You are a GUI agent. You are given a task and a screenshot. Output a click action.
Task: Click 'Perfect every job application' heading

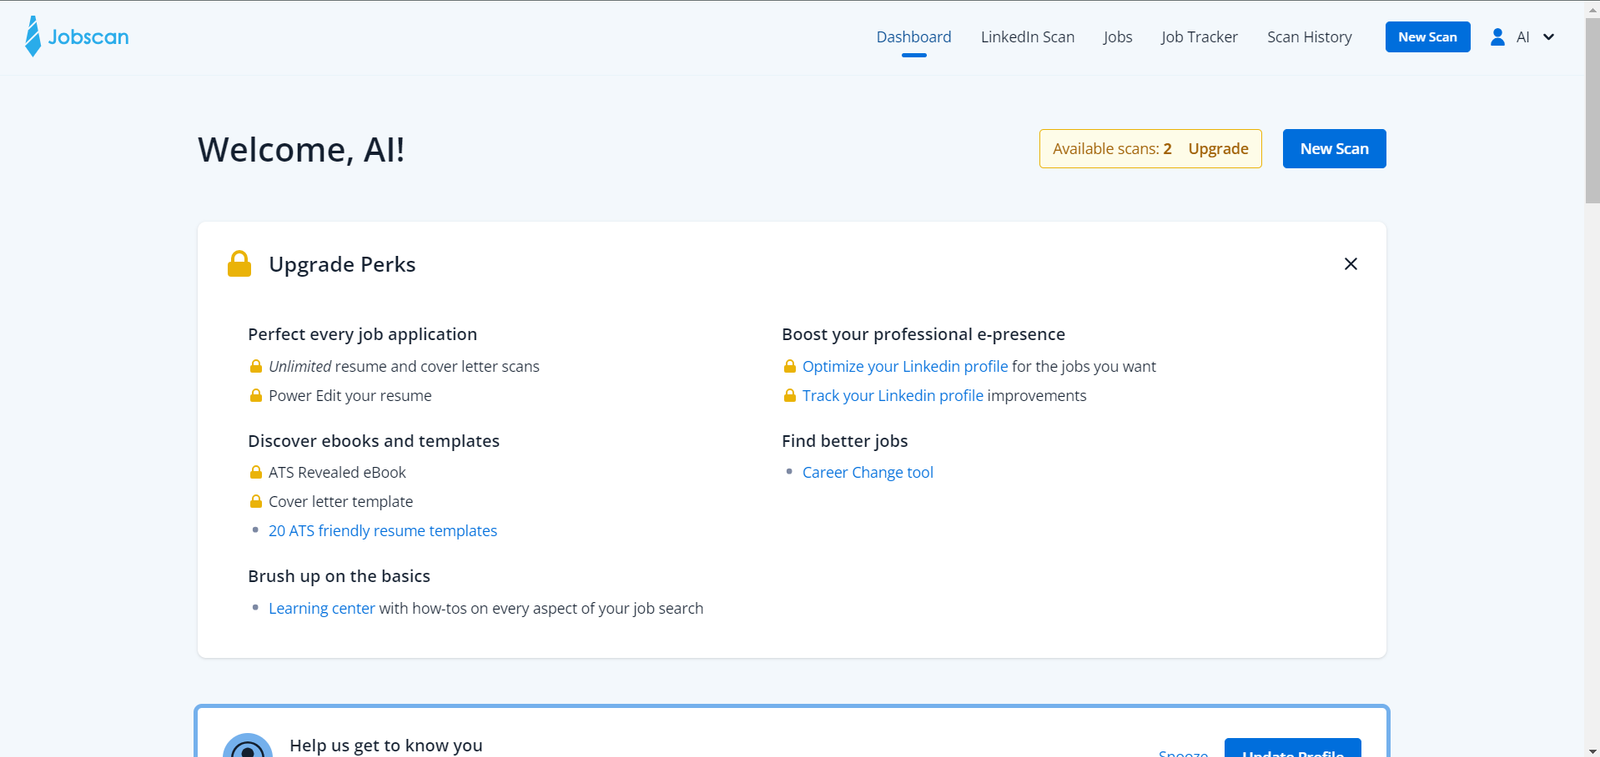363,334
